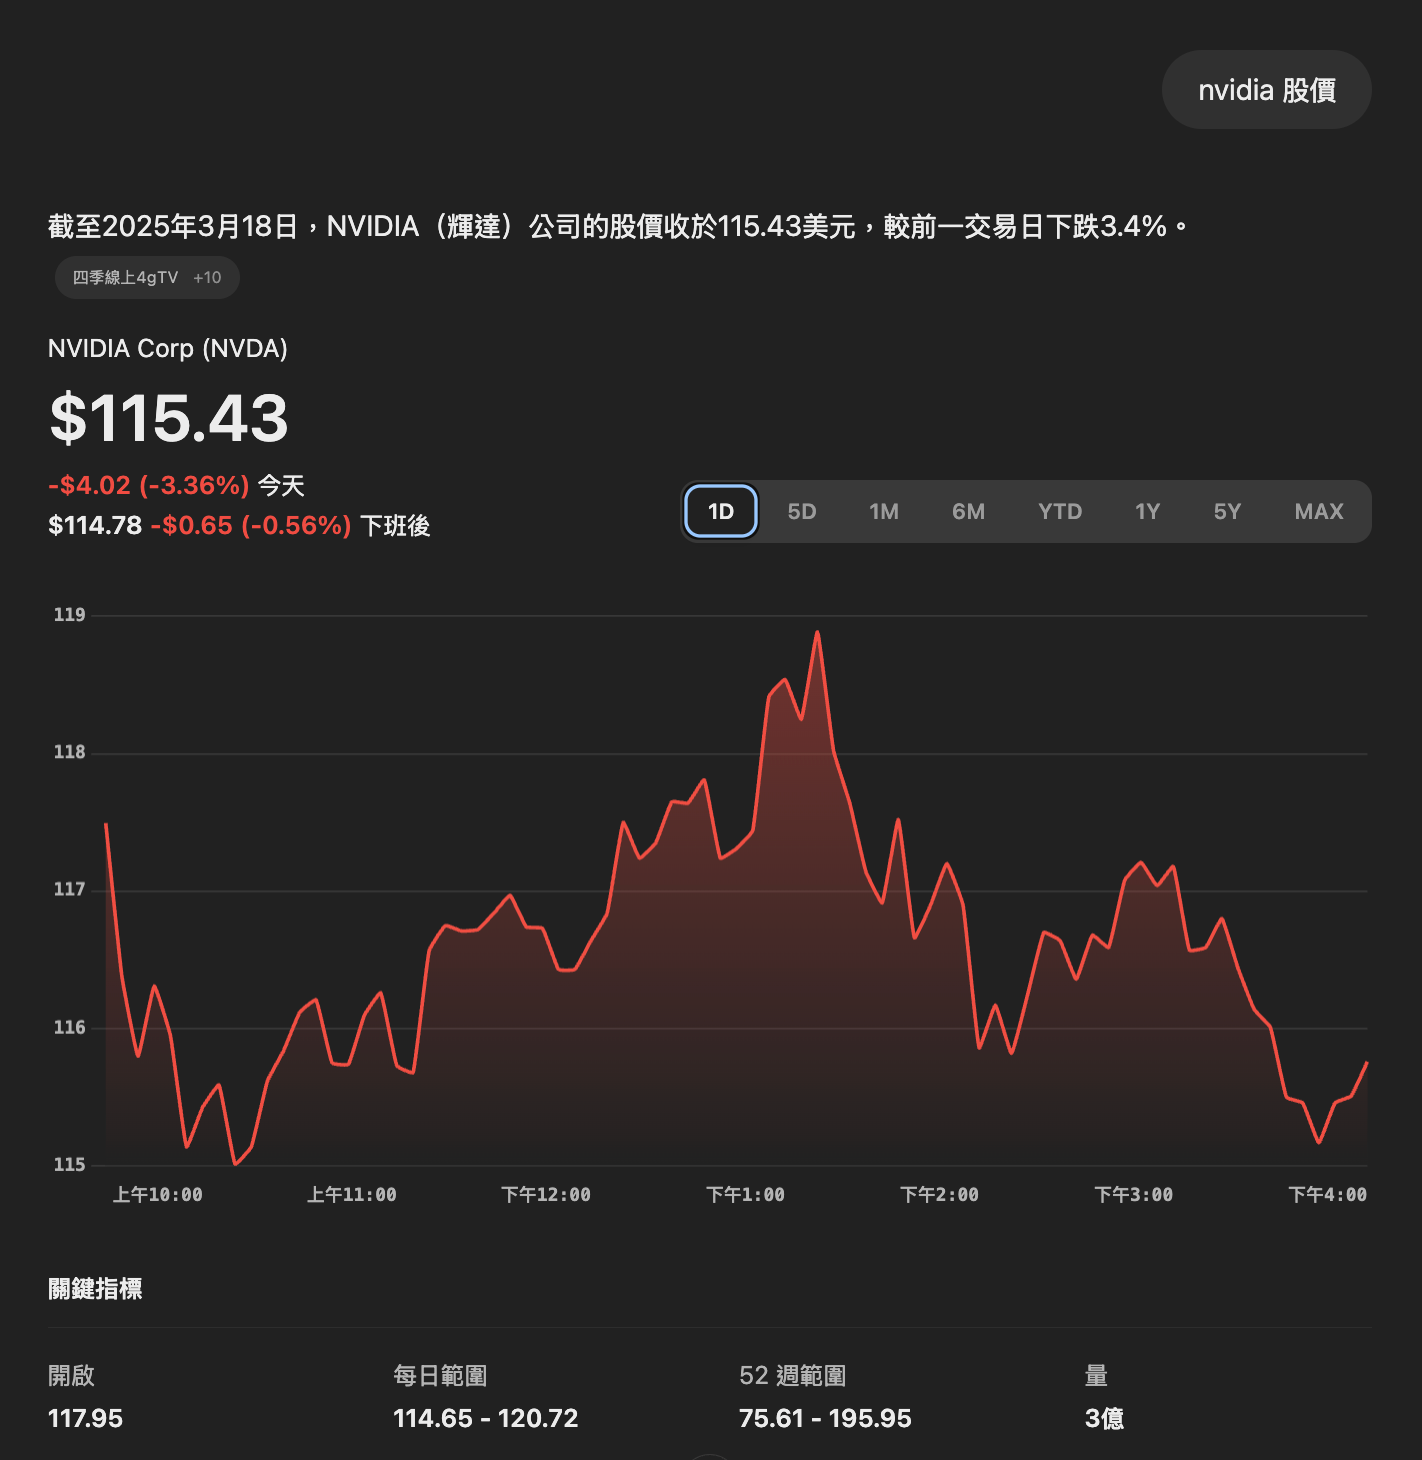Viewport: 1422px width, 1460px height.
Task: Click the 52 週範圍 metric label
Action: tap(793, 1376)
